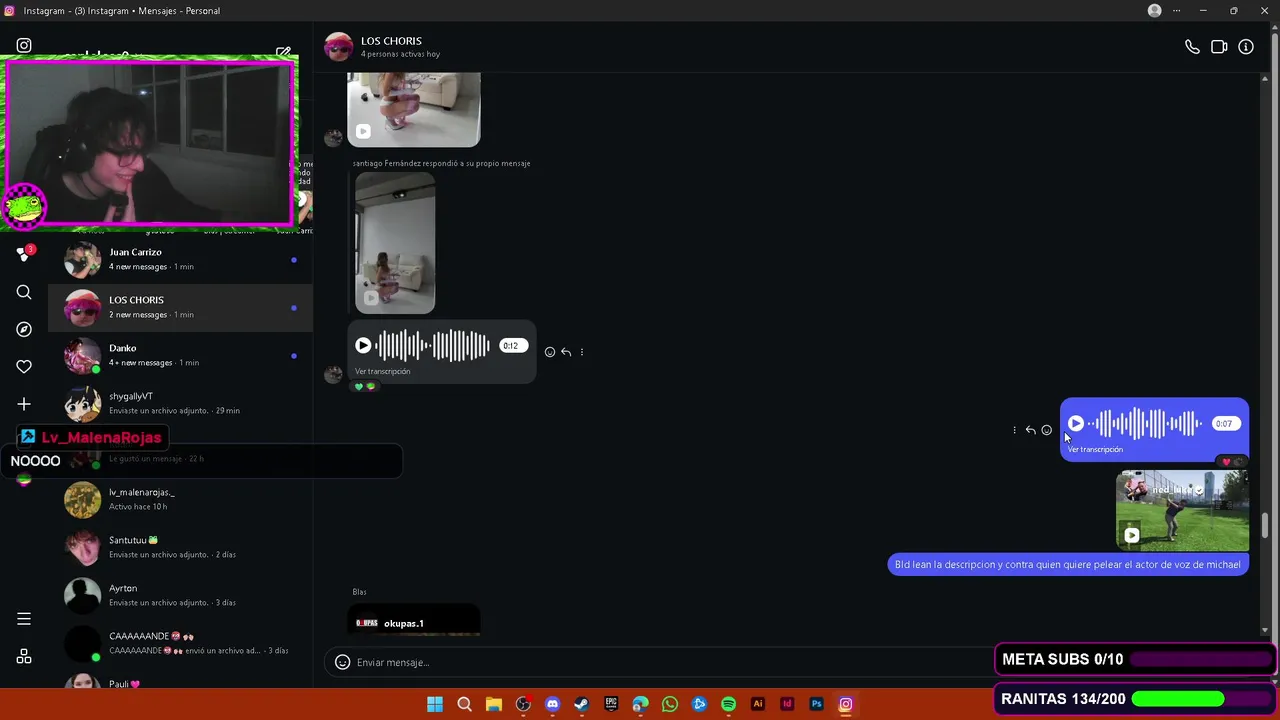Open Santutuu conversation
The image size is (1280, 720).
pyautogui.click(x=180, y=548)
